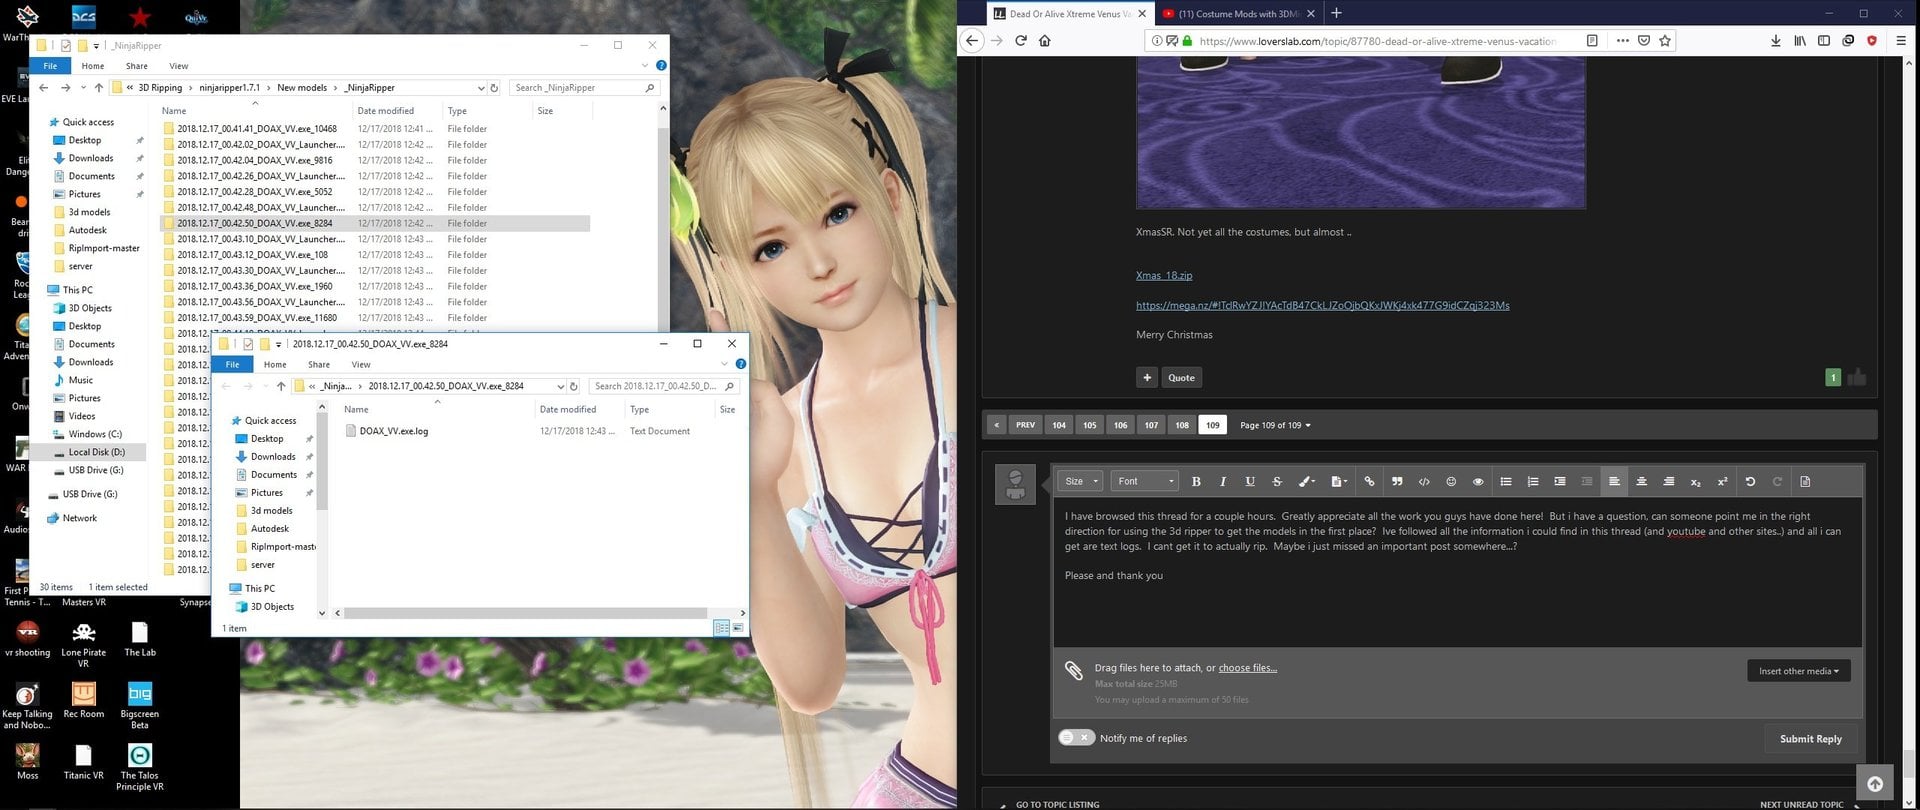
Task: Open File menu in _NinjaRipper window
Action: click(50, 66)
